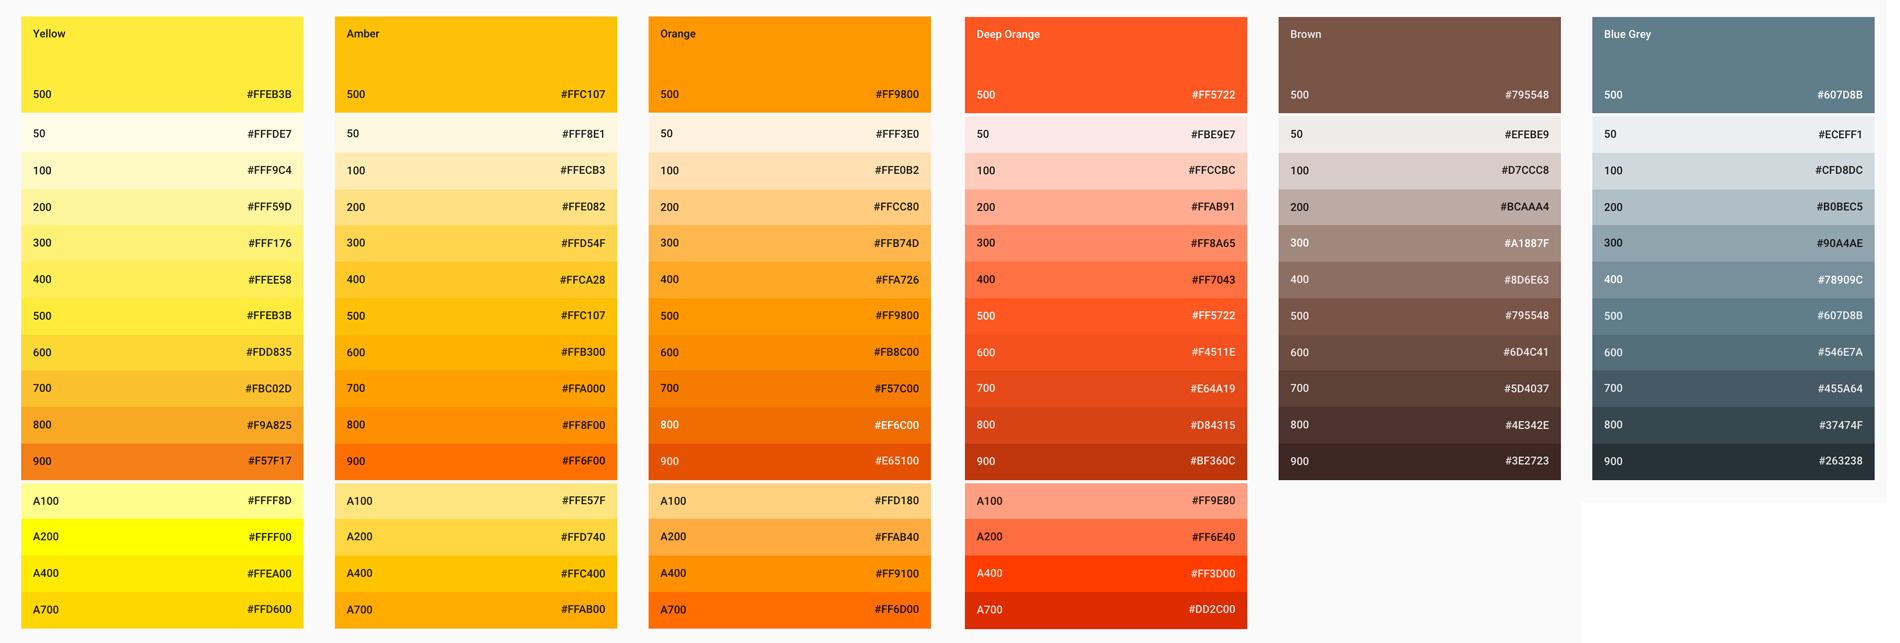
Task: Choose the Orange 800 #EF6C00 color row
Action: pyautogui.click(x=789, y=425)
